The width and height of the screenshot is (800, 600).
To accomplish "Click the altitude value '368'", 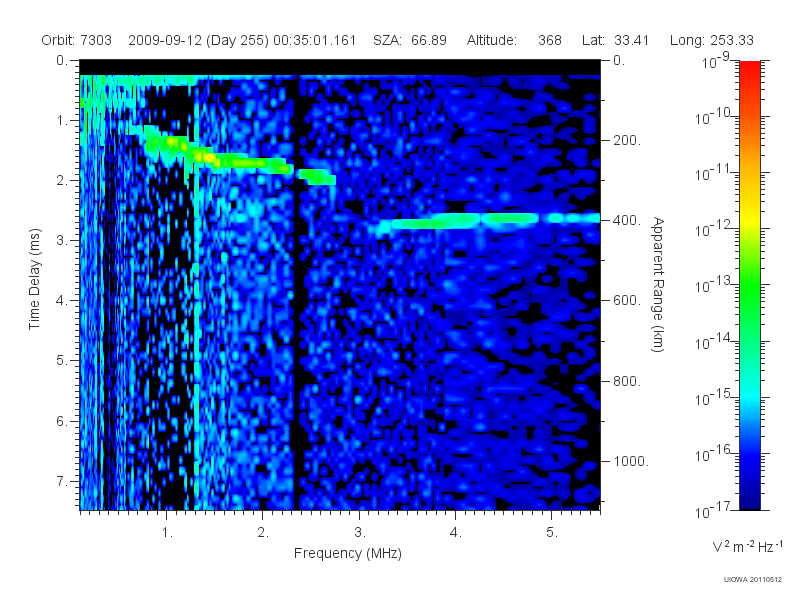I will (549, 40).
